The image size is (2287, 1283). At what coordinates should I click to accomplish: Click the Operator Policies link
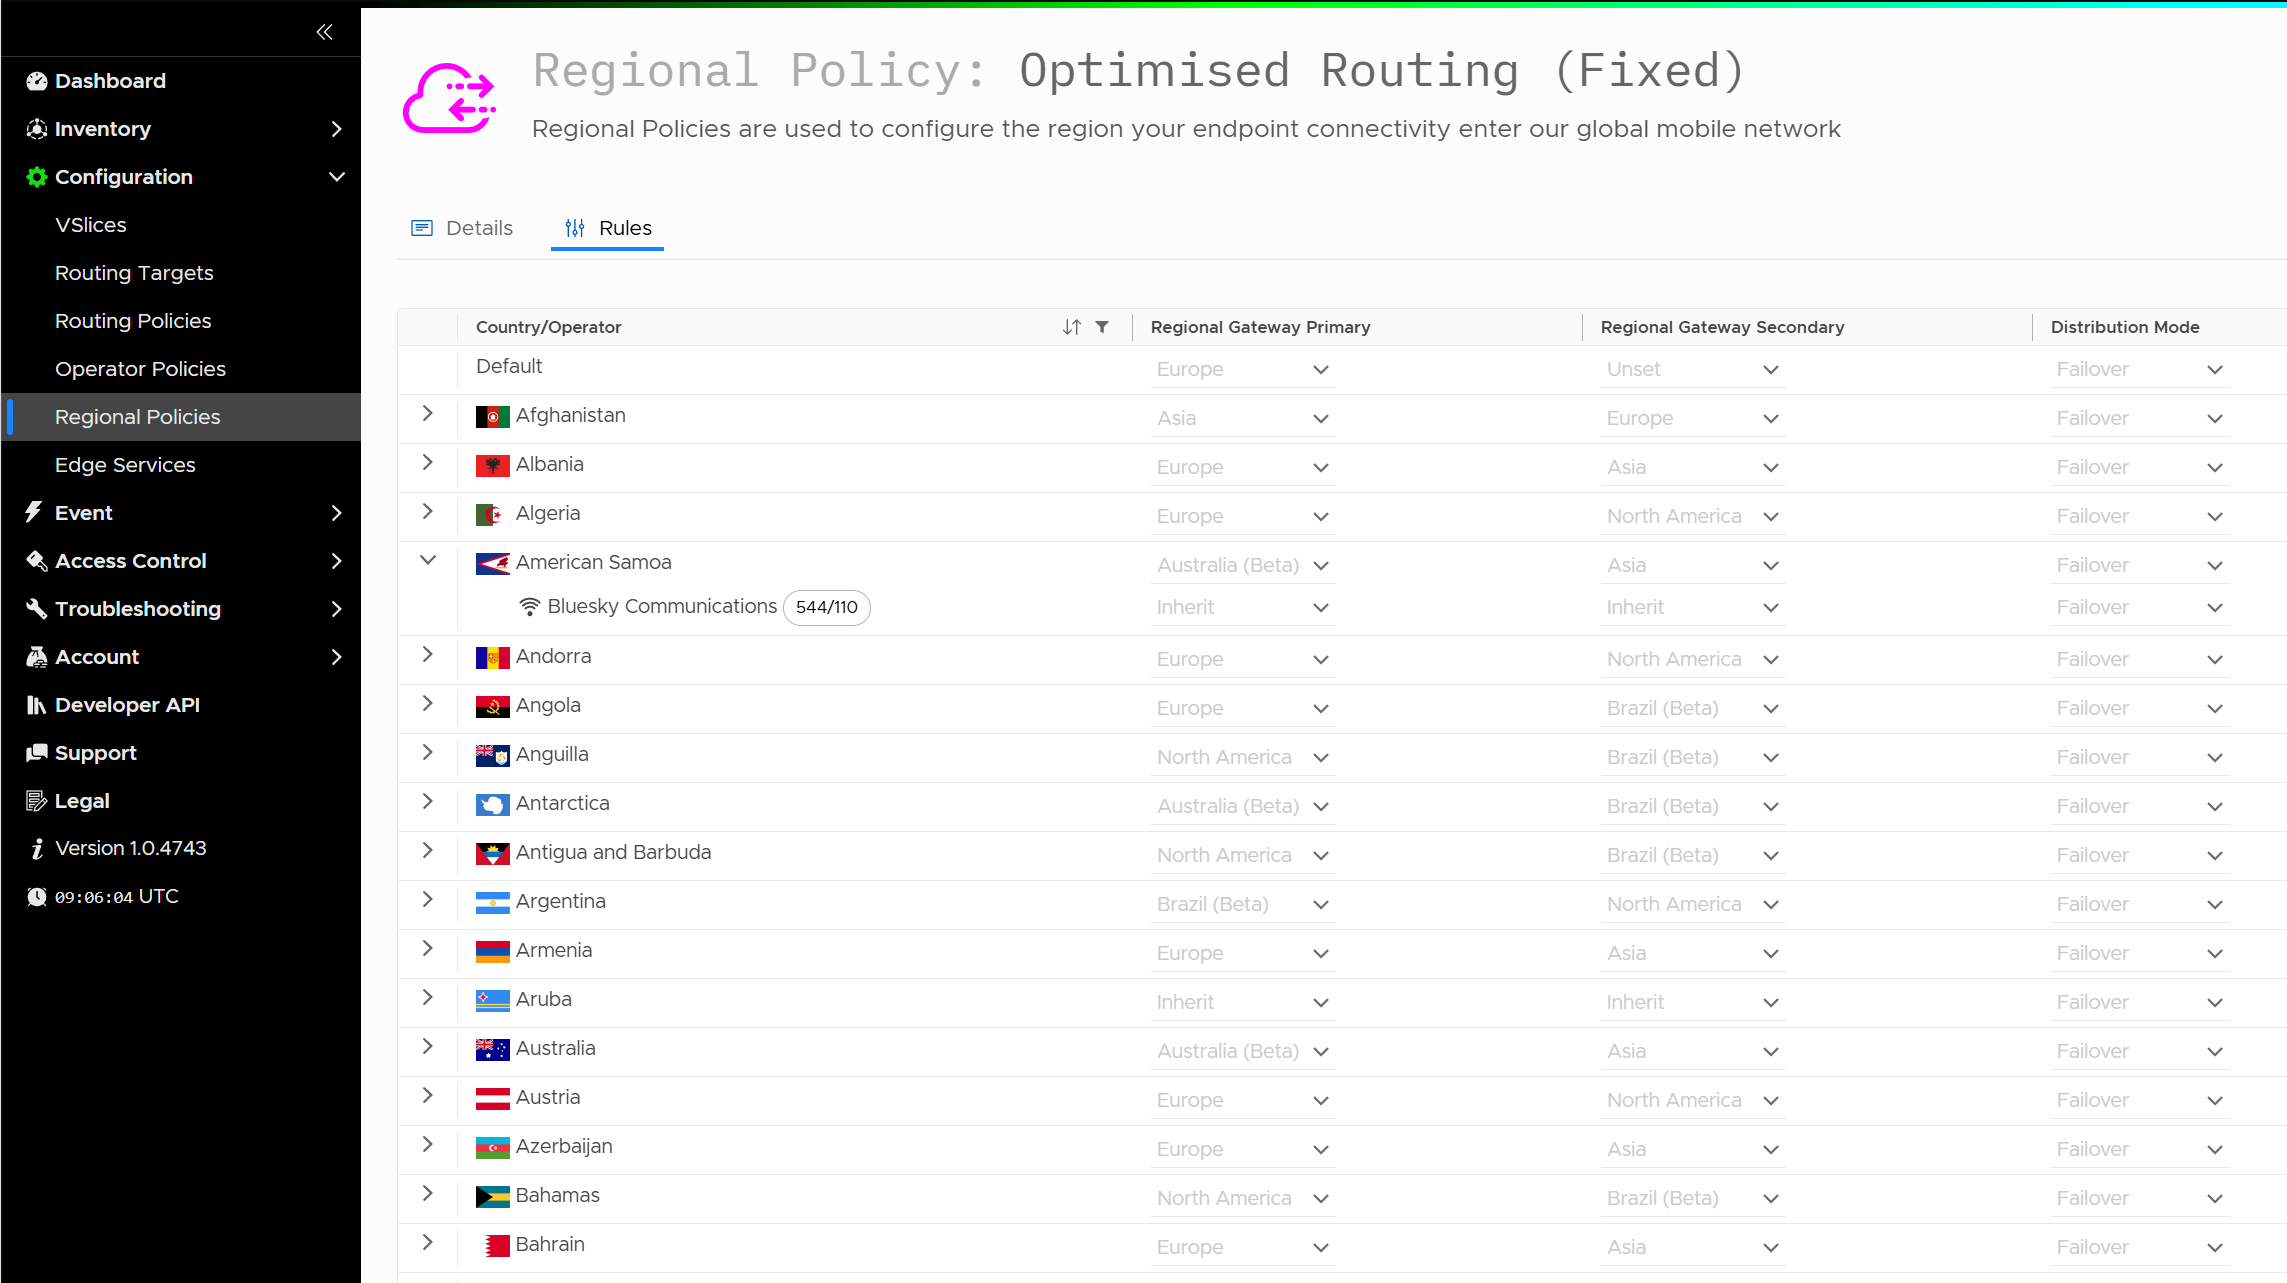[x=140, y=369]
